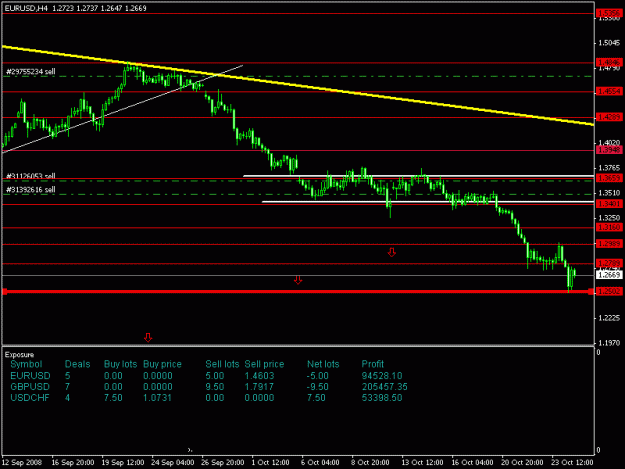
Task: Click the 12 Sep 2008 time axis label
Action: click(22, 463)
